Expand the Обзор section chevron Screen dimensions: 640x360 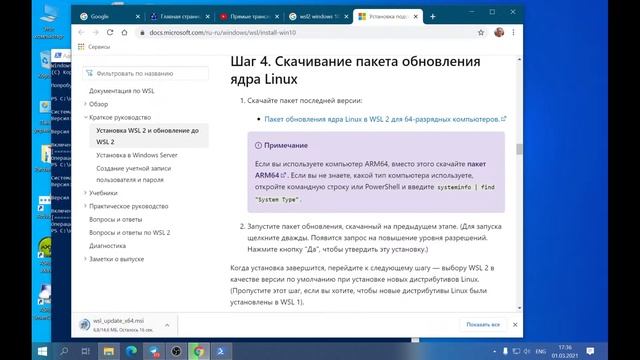click(85, 104)
